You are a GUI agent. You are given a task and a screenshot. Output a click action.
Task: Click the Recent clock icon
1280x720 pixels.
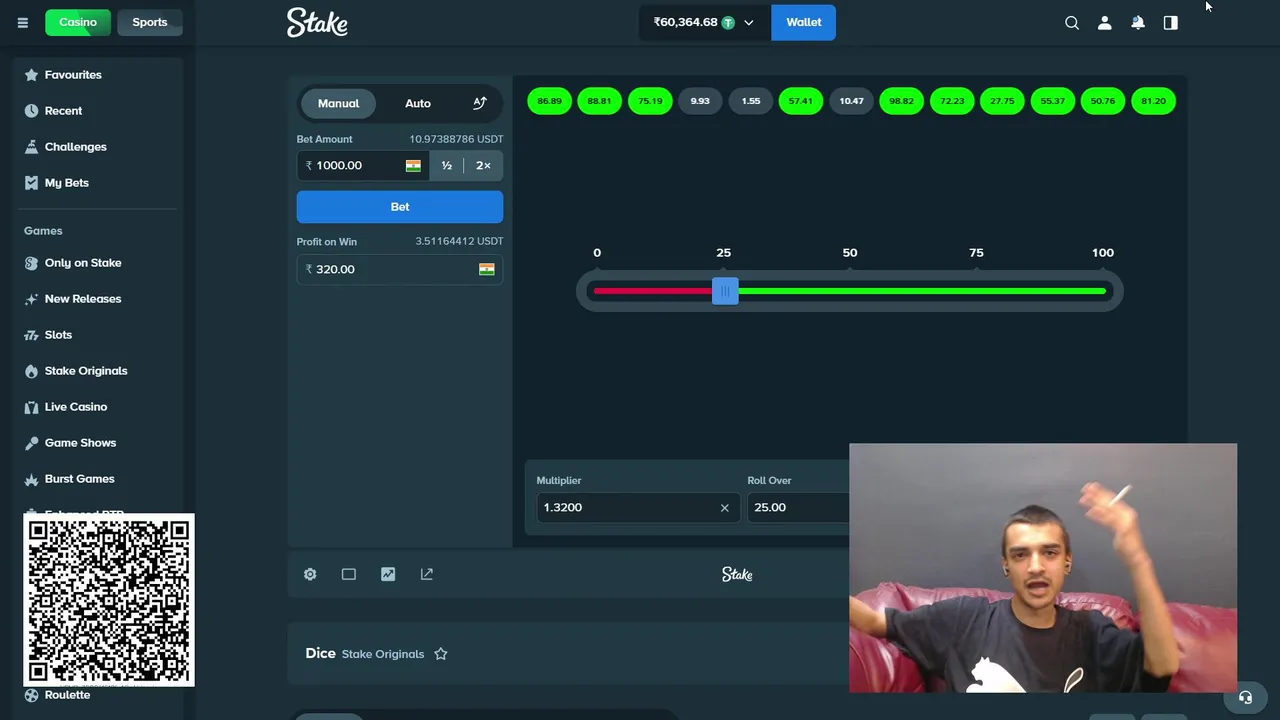pos(31,111)
